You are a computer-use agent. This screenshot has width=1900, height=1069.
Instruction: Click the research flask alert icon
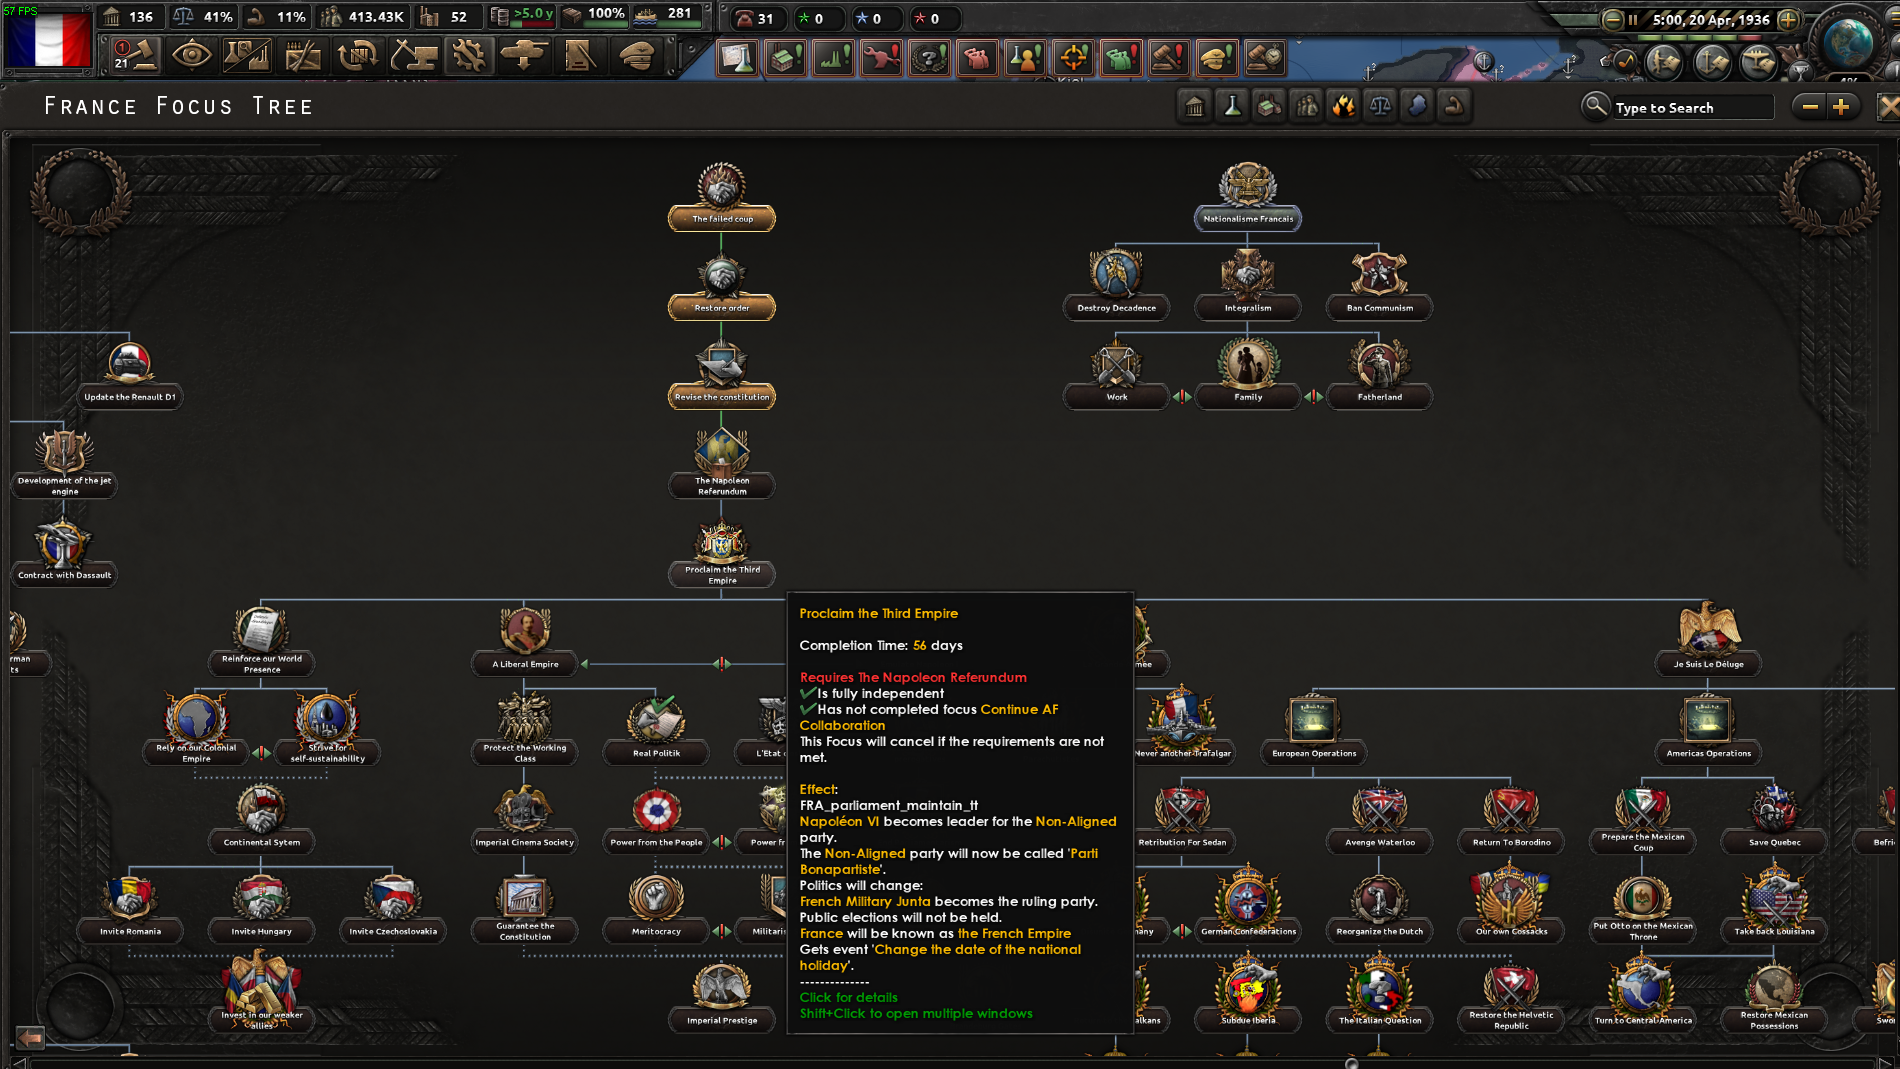(x=737, y=58)
